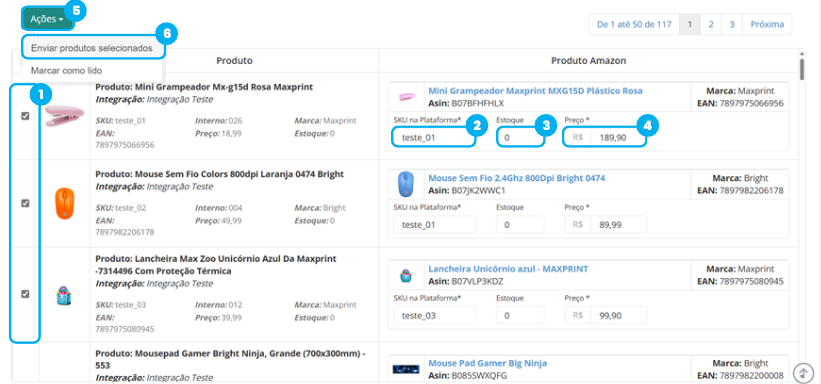Image resolution: width=821 pixels, height=384 pixels.
Task: Click the Amazon pink stapler small icon
Action: [x=406, y=97]
